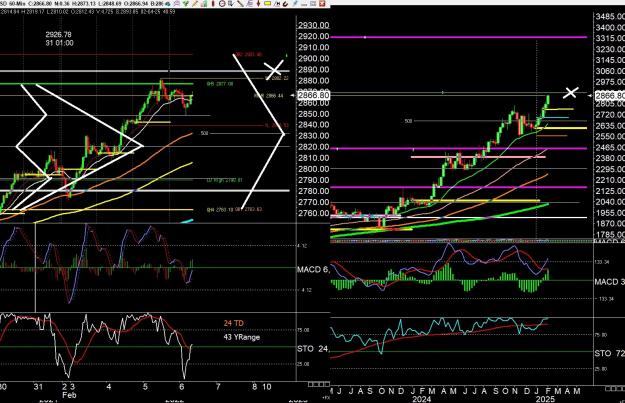The image size is (625, 403).
Task: Click the 'STO 72' label on right chart
Action: tap(609, 354)
